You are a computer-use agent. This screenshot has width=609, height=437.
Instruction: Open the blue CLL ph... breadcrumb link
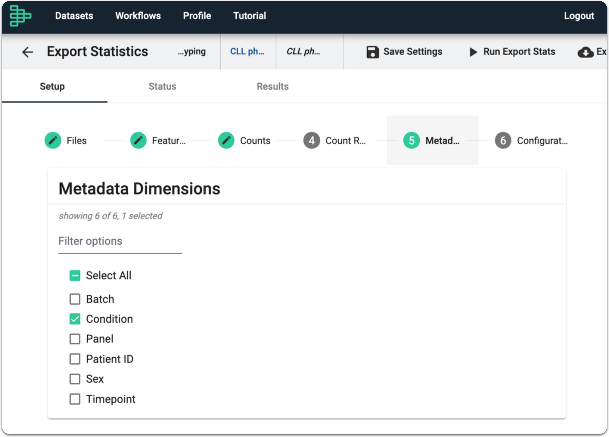[x=247, y=52]
